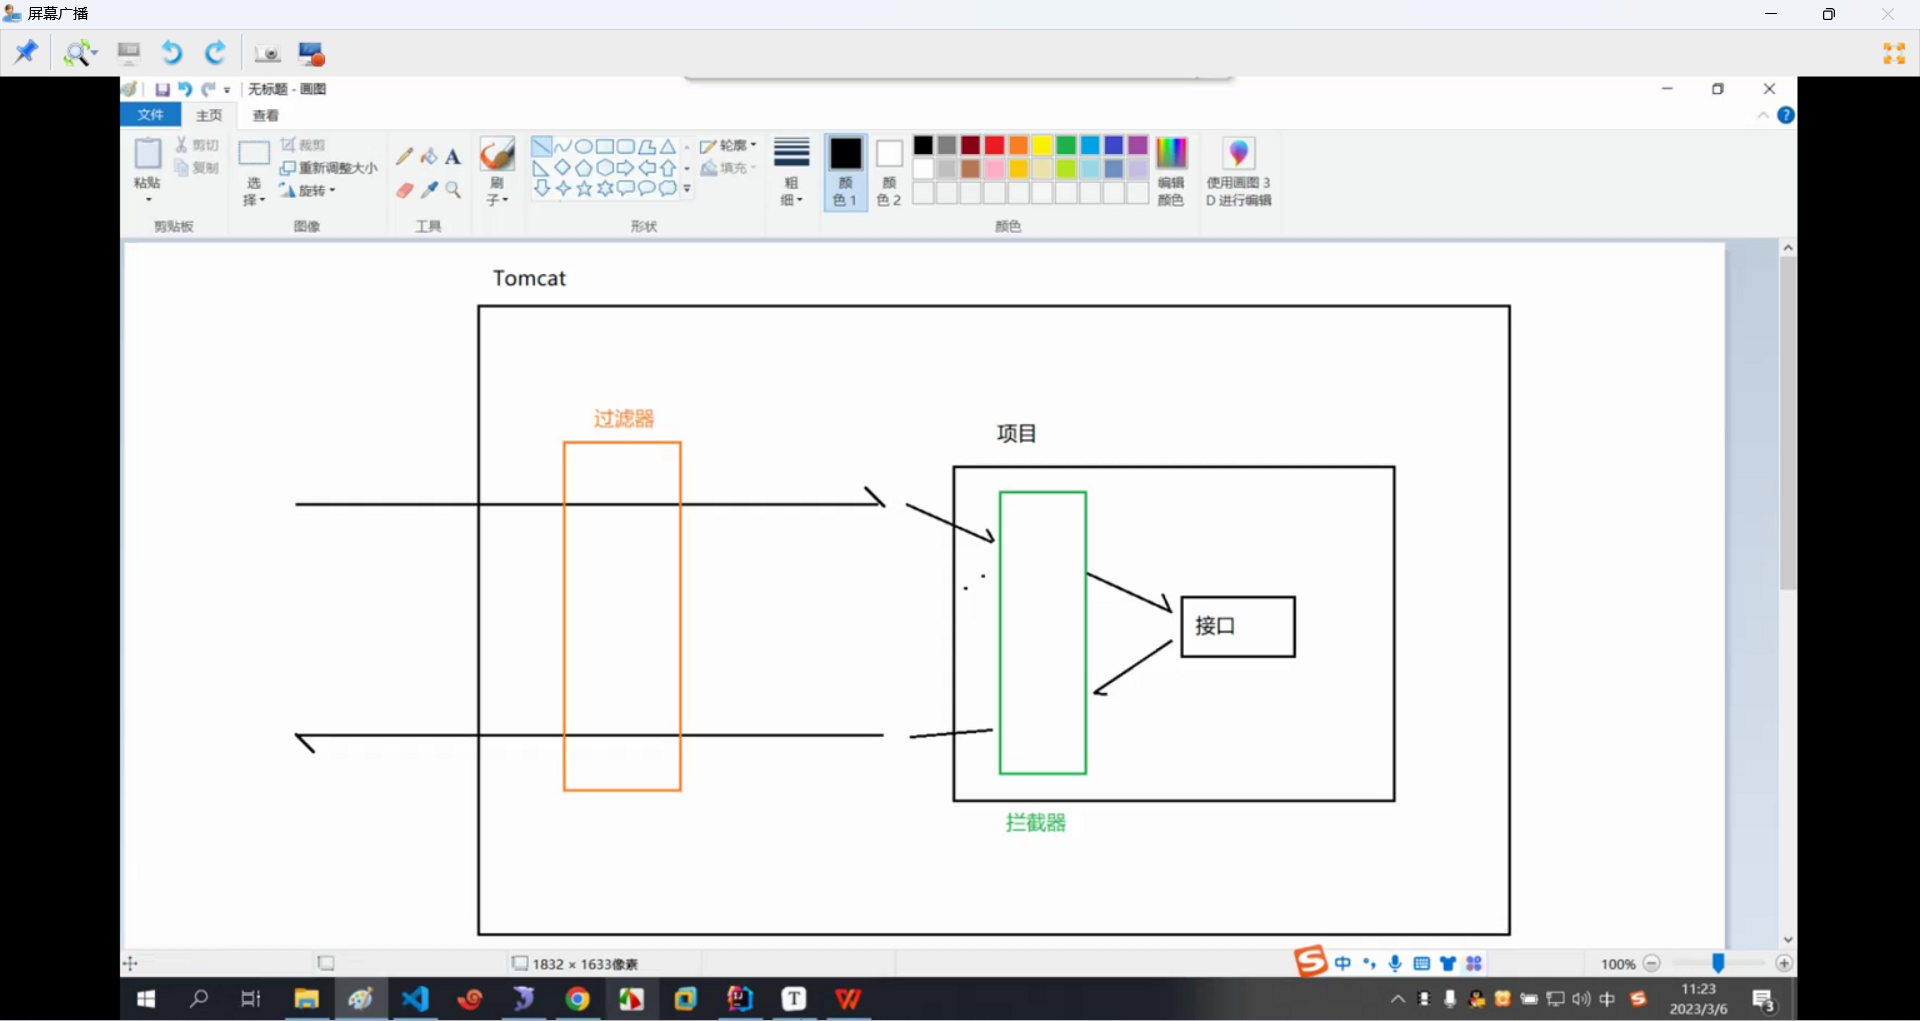Select the Color picker eyedropper tool
The width and height of the screenshot is (1920, 1021).
[429, 190]
